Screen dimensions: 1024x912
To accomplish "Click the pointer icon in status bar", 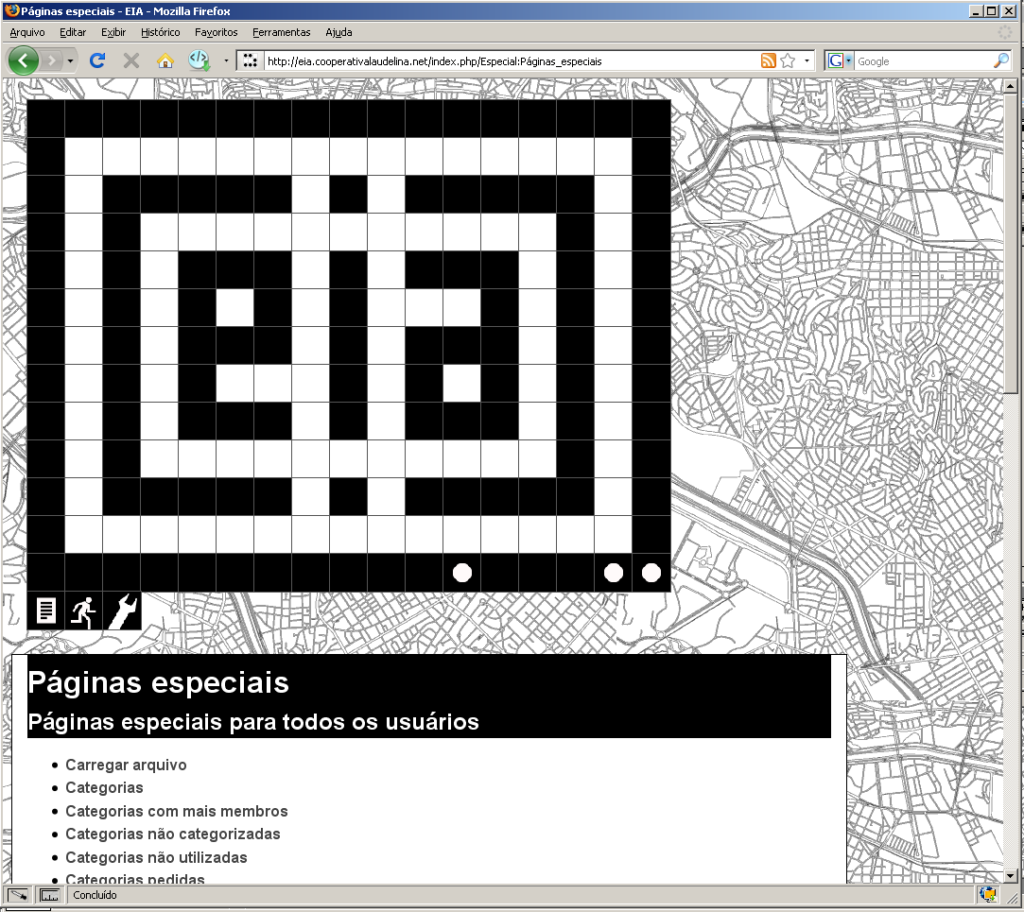I will 18,895.
